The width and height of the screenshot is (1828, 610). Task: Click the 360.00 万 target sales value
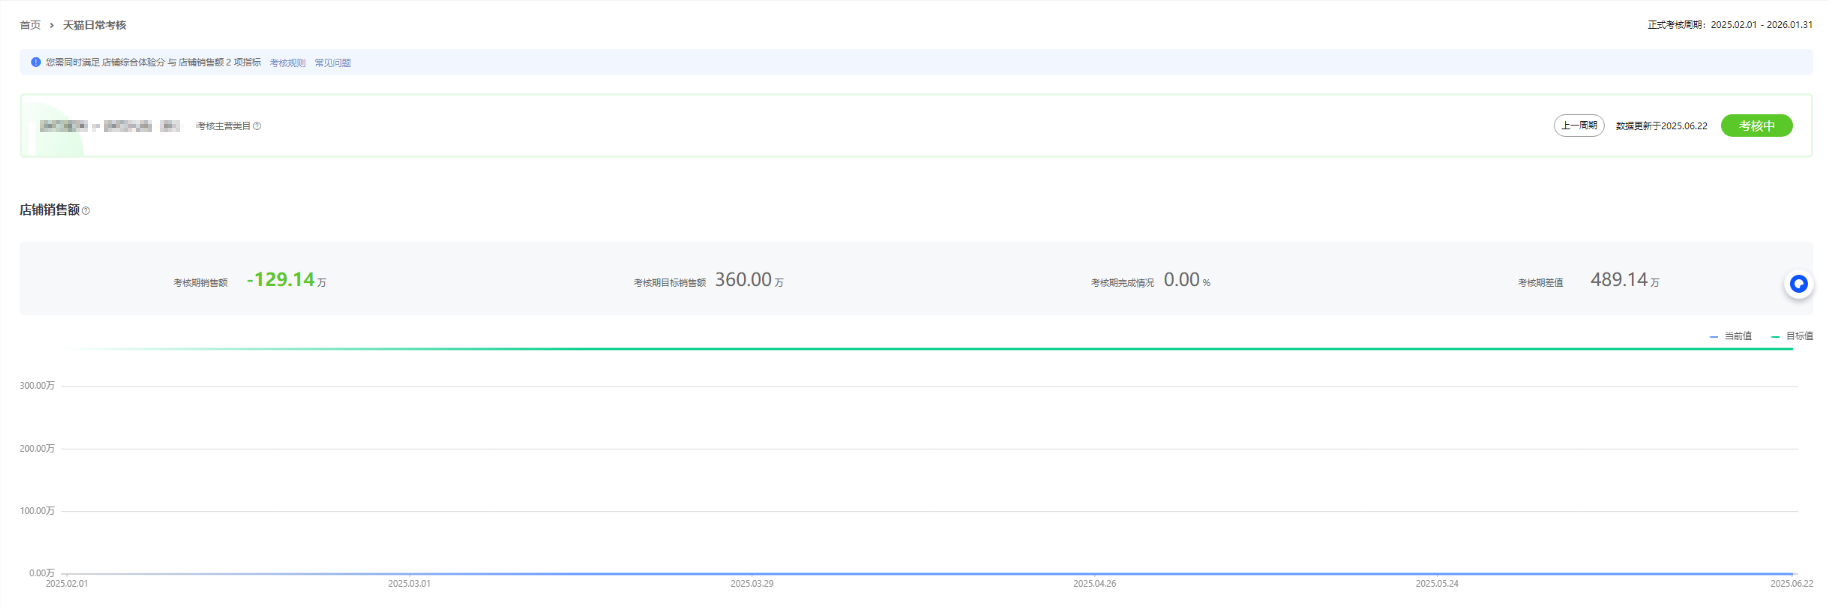point(743,280)
